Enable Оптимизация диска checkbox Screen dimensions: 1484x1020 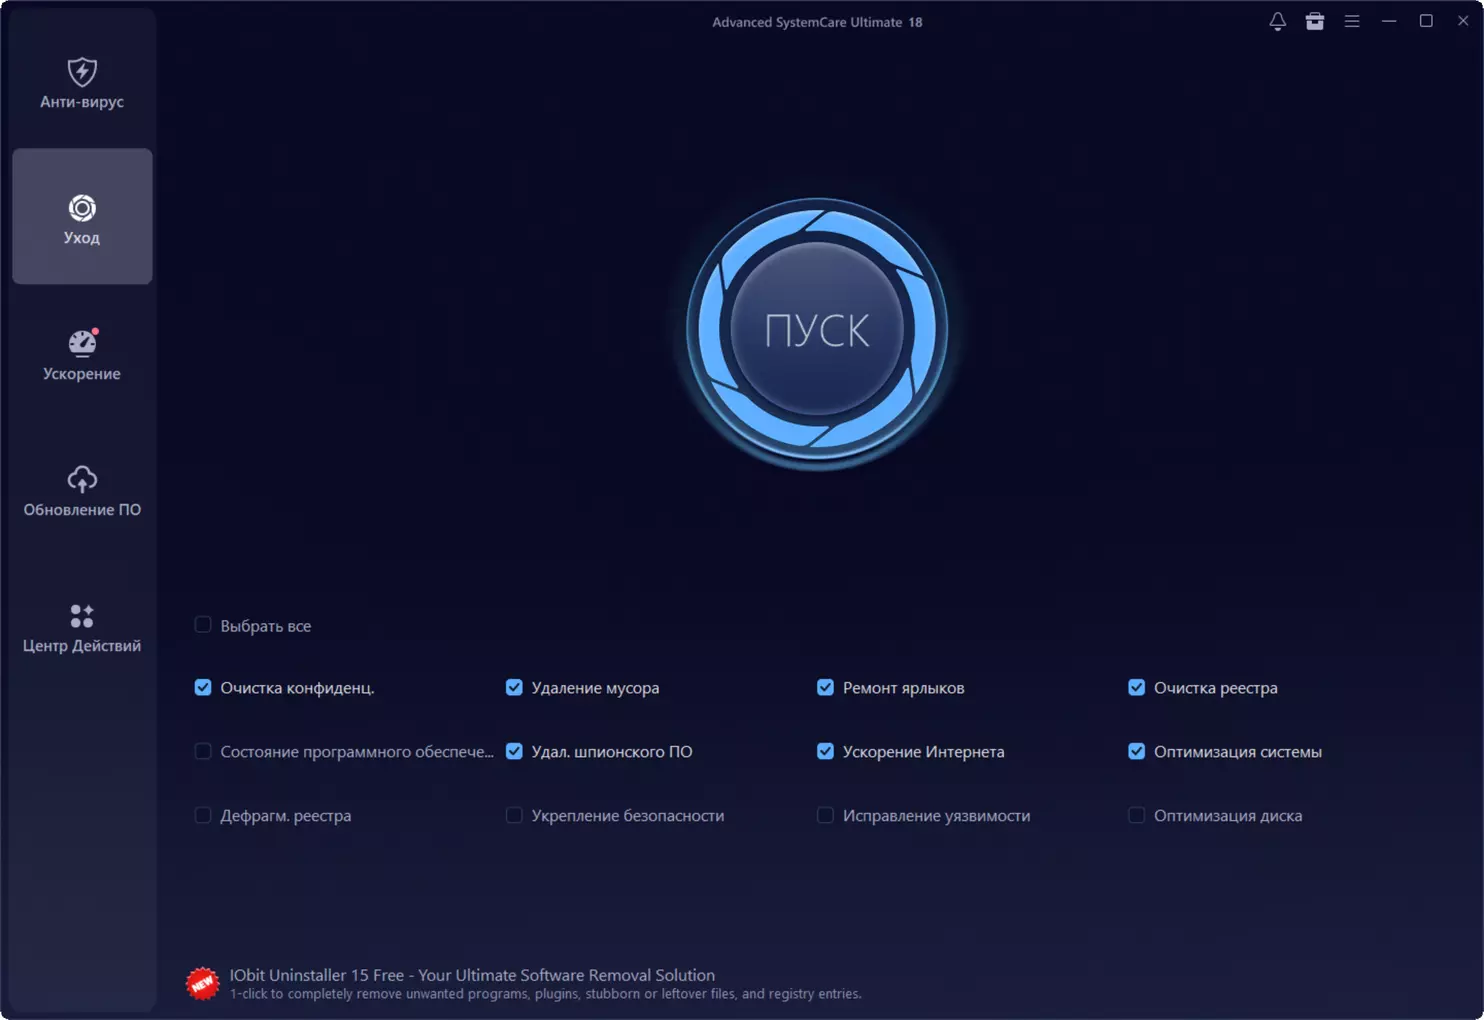tap(1136, 815)
